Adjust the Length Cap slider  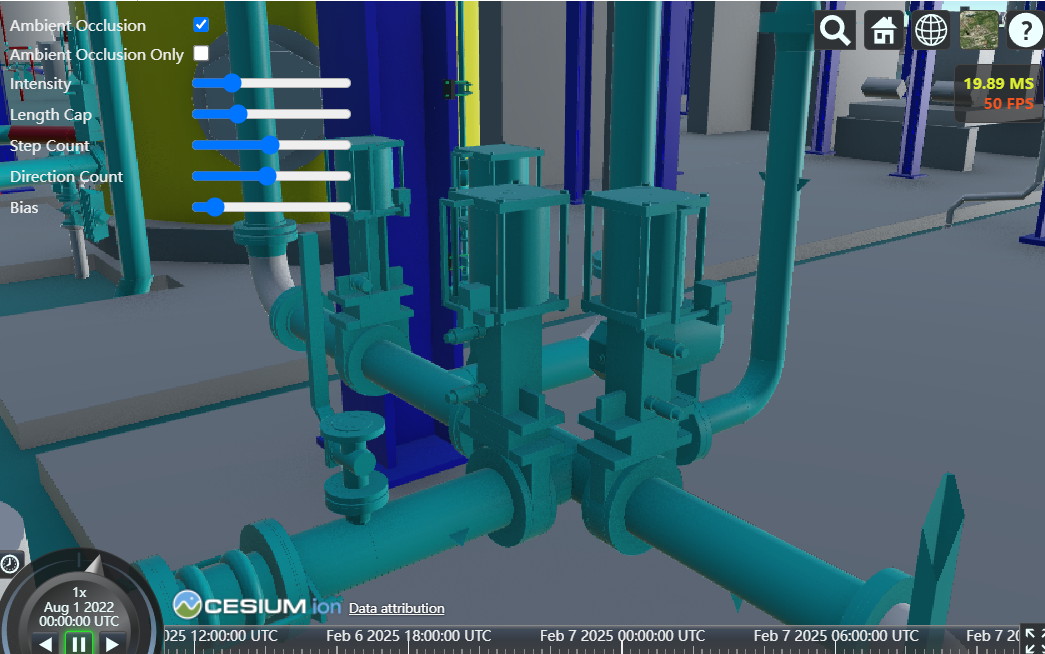coord(271,114)
